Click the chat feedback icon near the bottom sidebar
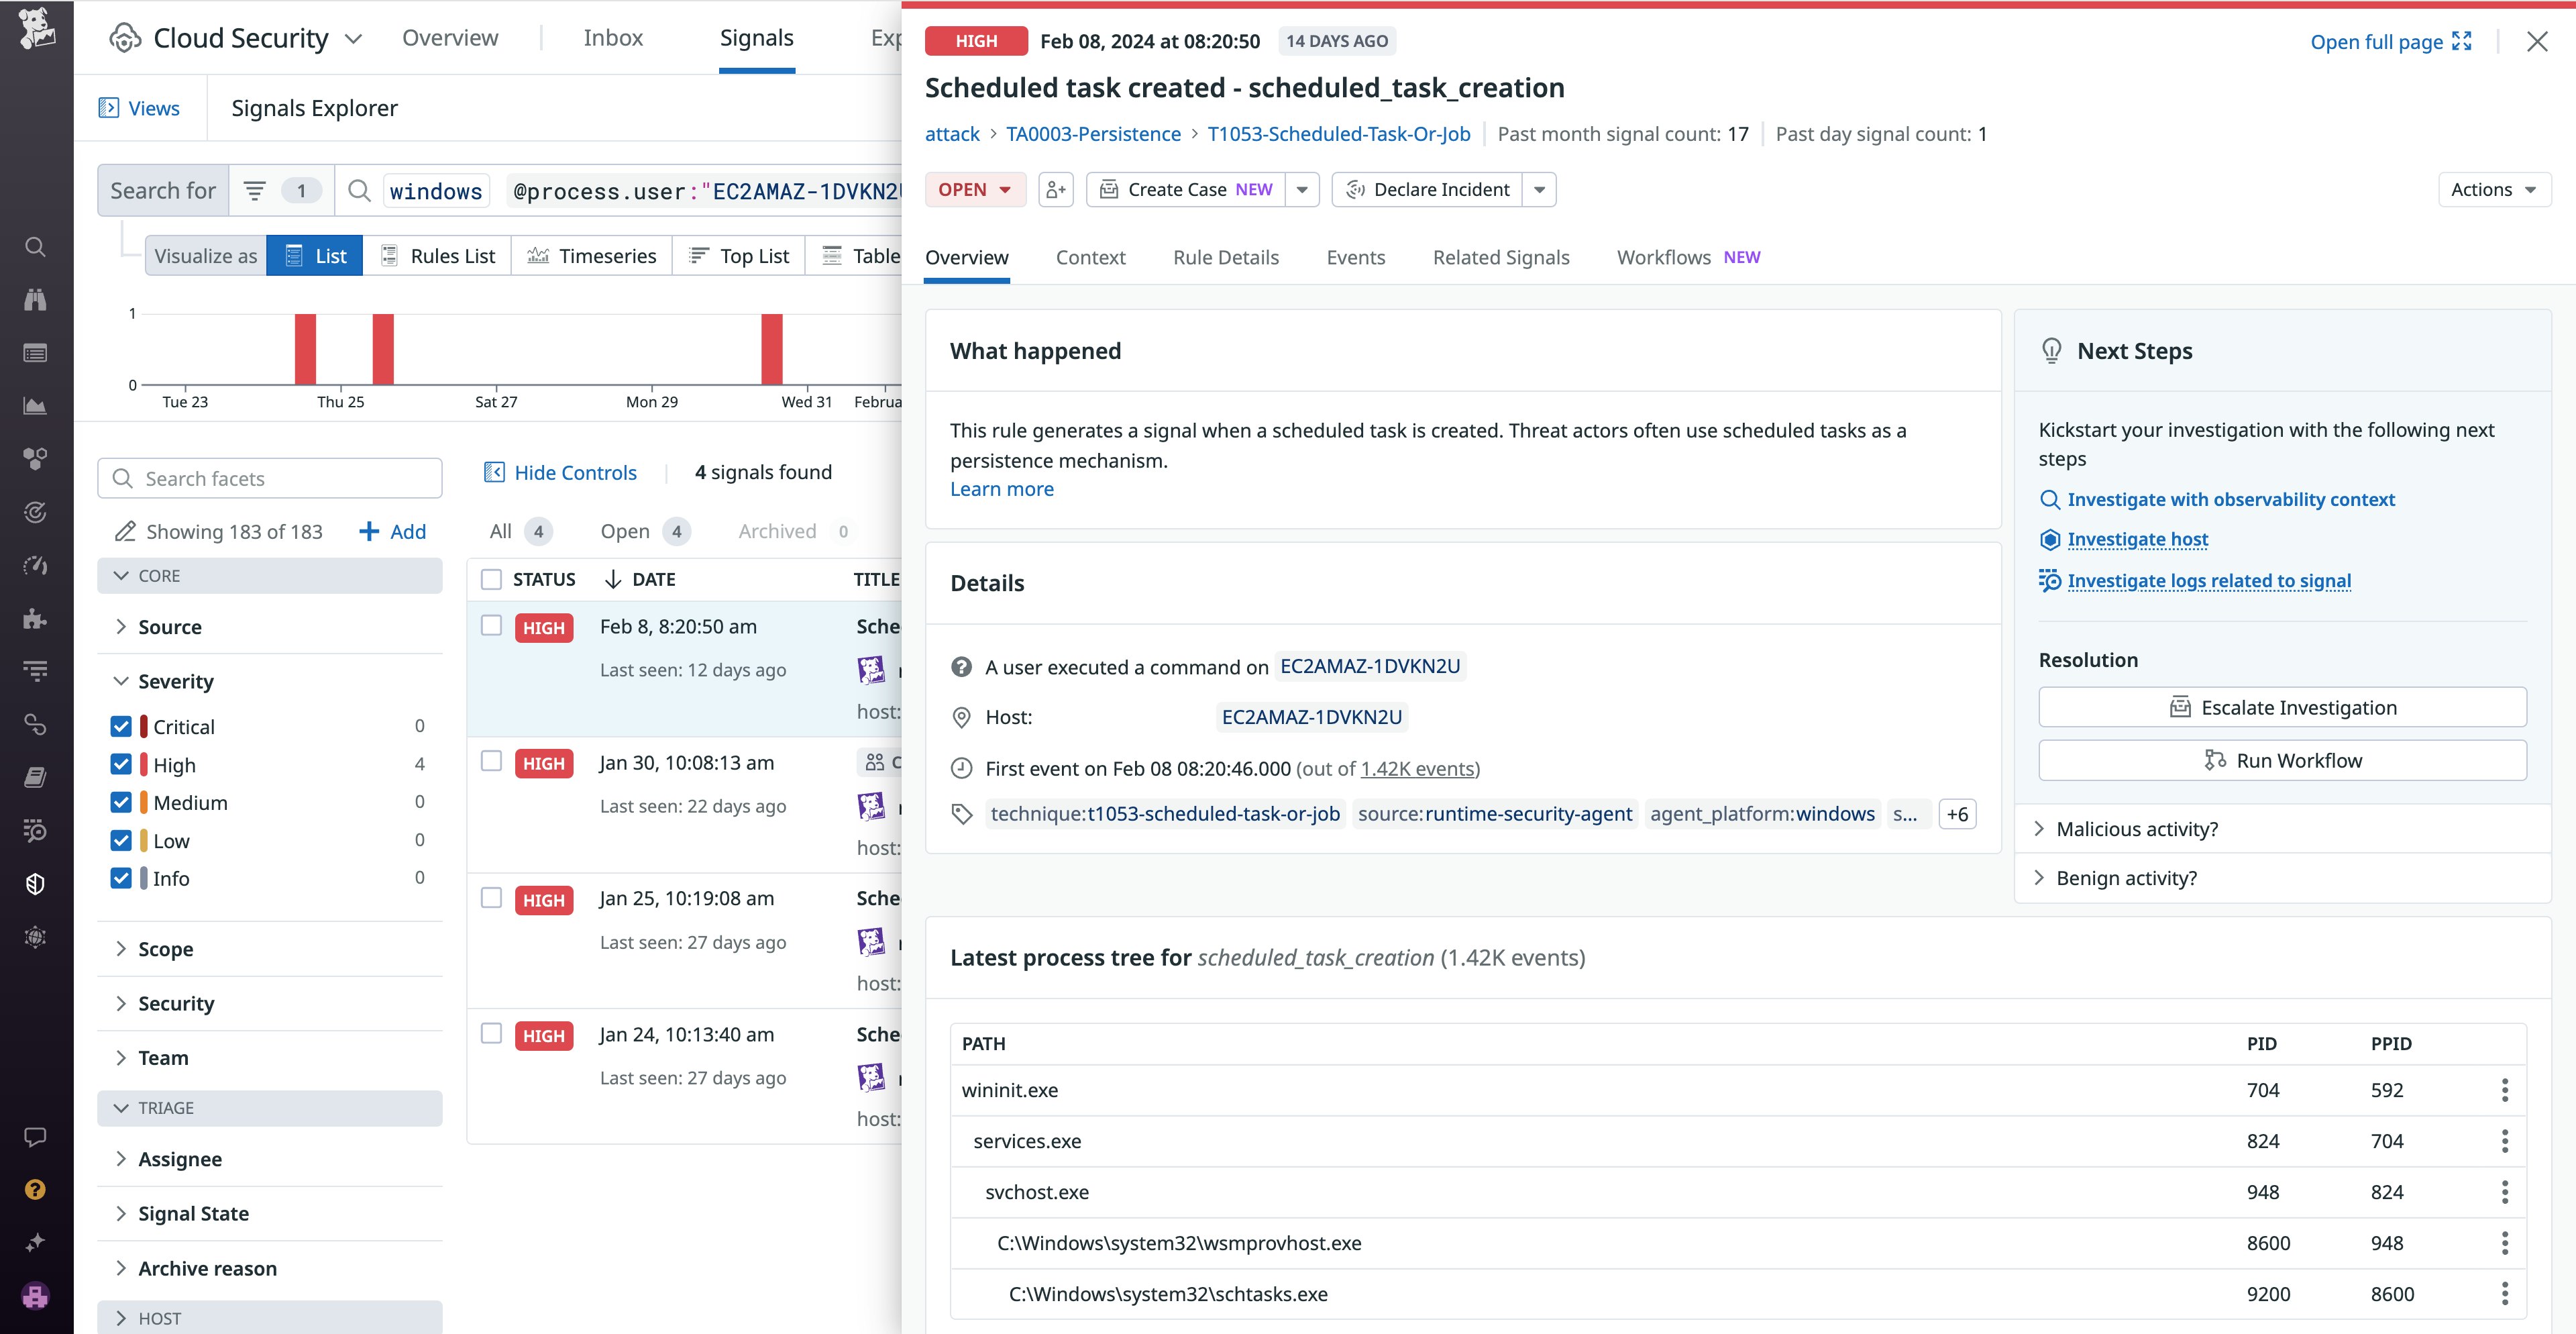 pyautogui.click(x=36, y=1135)
